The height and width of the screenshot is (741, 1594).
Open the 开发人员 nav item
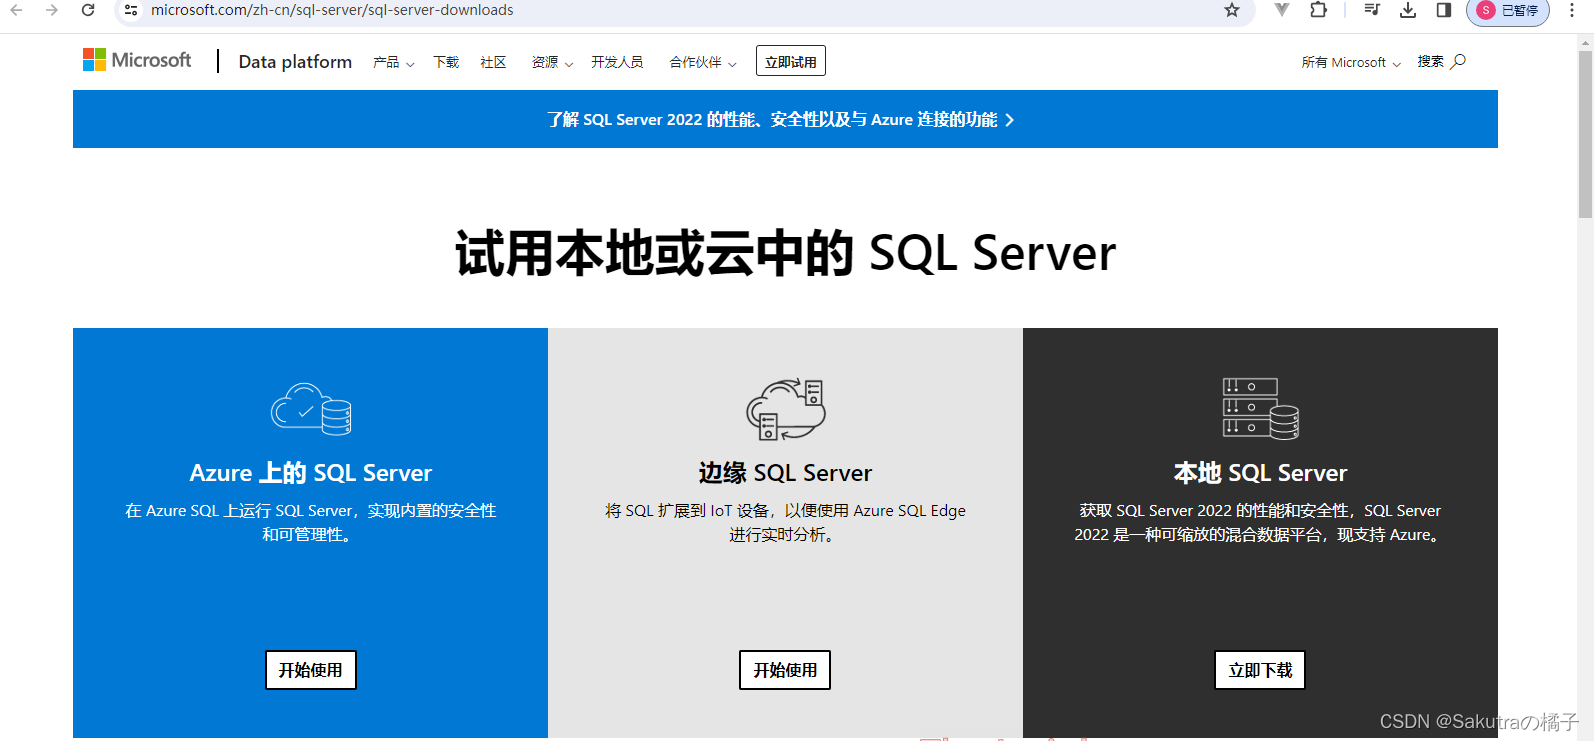pyautogui.click(x=617, y=62)
